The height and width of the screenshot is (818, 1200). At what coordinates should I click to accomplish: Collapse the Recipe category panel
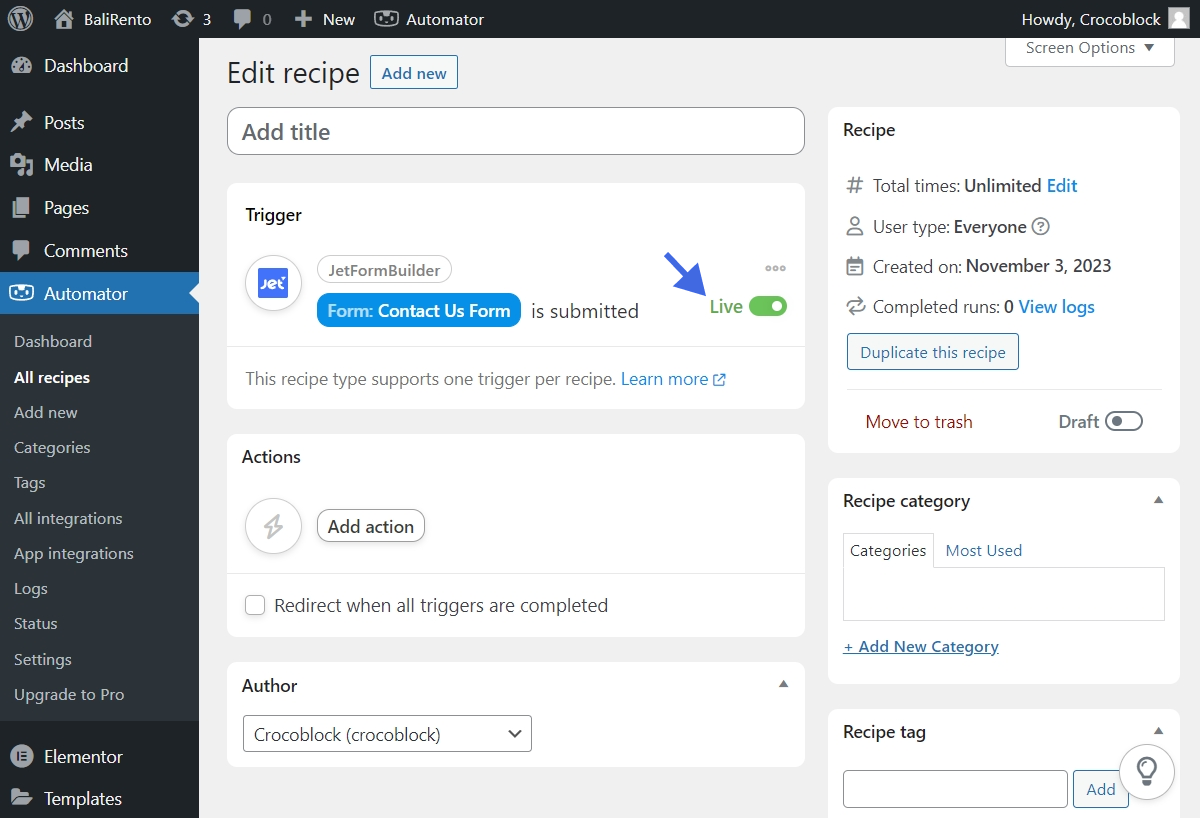click(x=1158, y=500)
